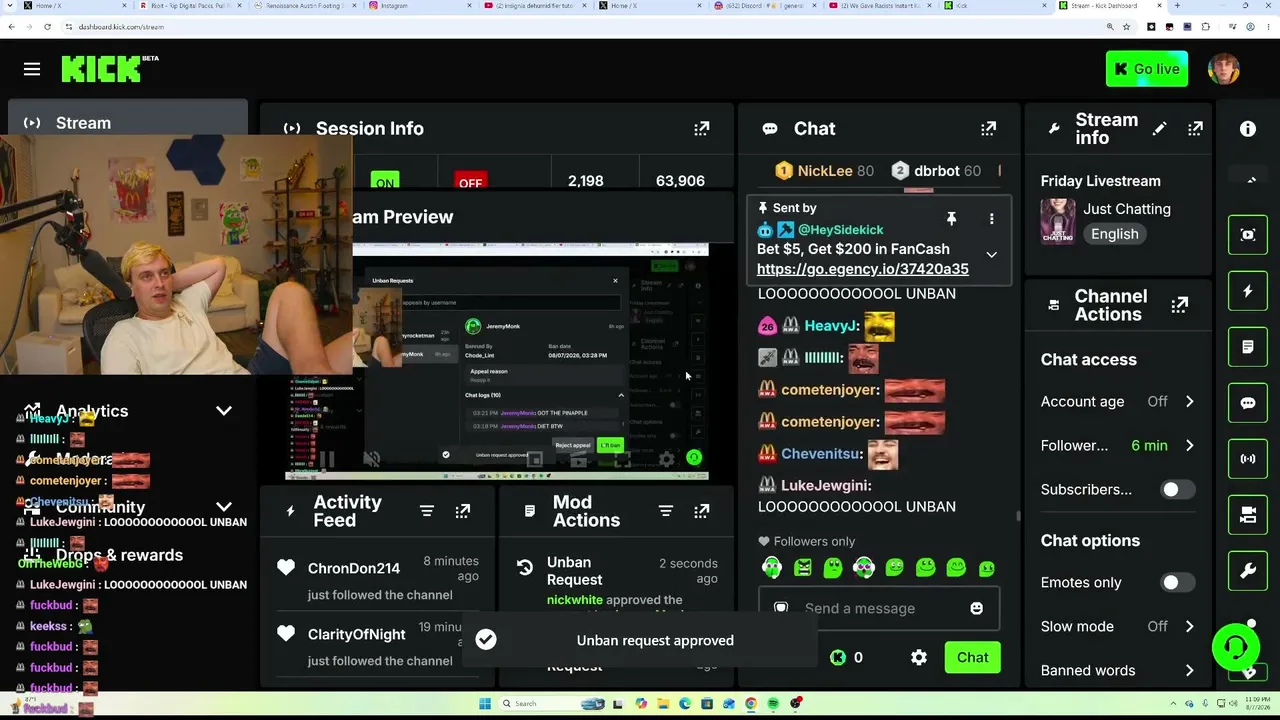Open the wrench sidebar shortcut
This screenshot has height=720, width=1280.
click(1248, 571)
